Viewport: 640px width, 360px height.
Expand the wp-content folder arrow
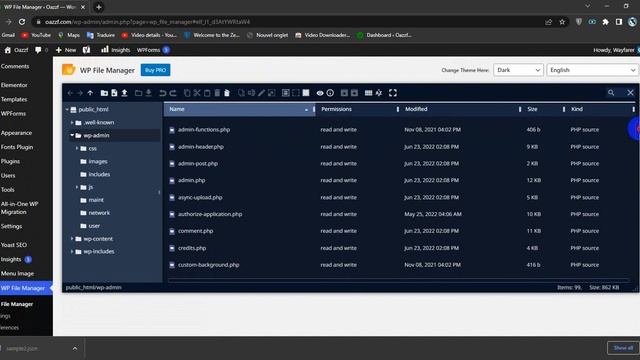point(72,239)
